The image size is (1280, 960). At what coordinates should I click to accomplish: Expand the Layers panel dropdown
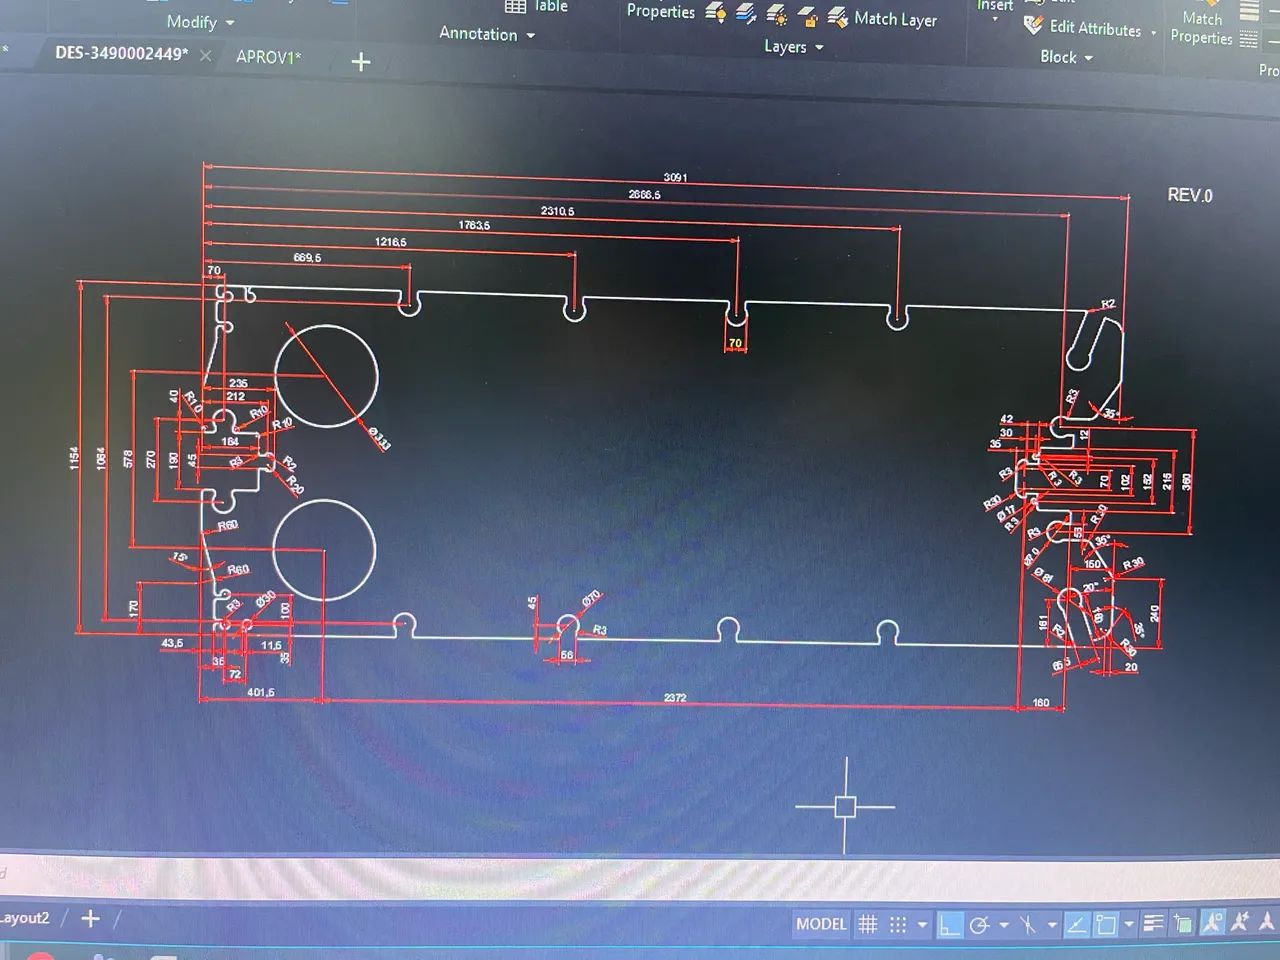coord(794,47)
